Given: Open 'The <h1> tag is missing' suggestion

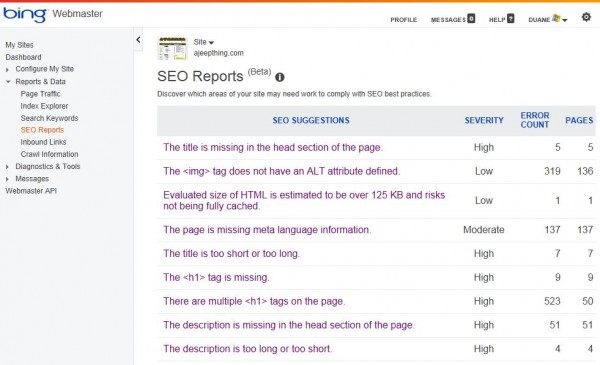Looking at the screenshot, I should pos(216,277).
